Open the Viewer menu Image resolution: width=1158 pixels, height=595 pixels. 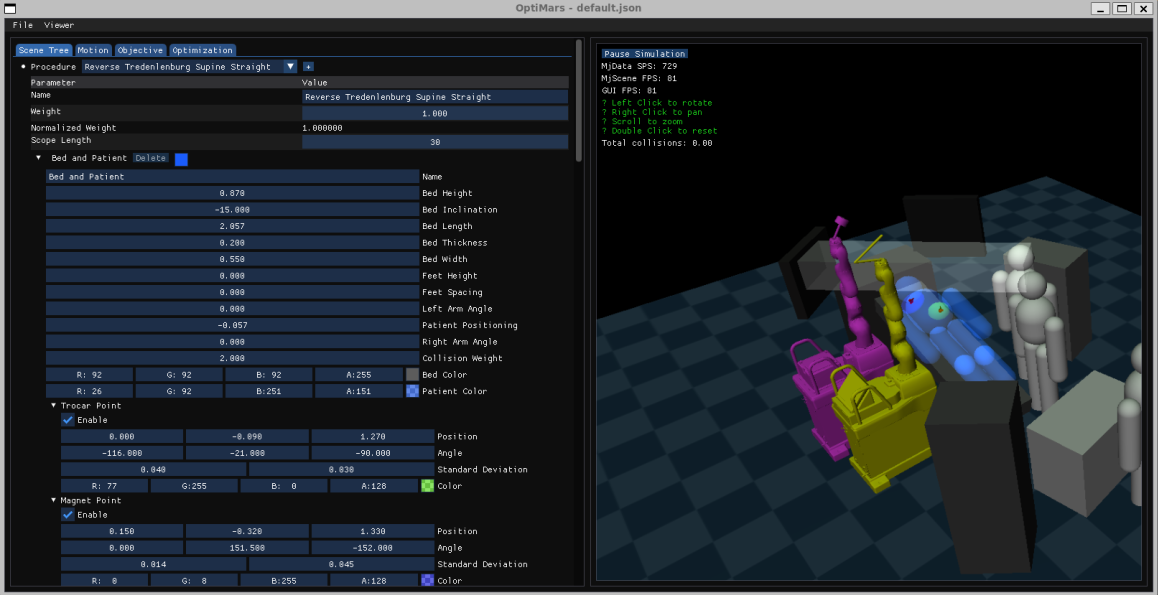(58, 25)
